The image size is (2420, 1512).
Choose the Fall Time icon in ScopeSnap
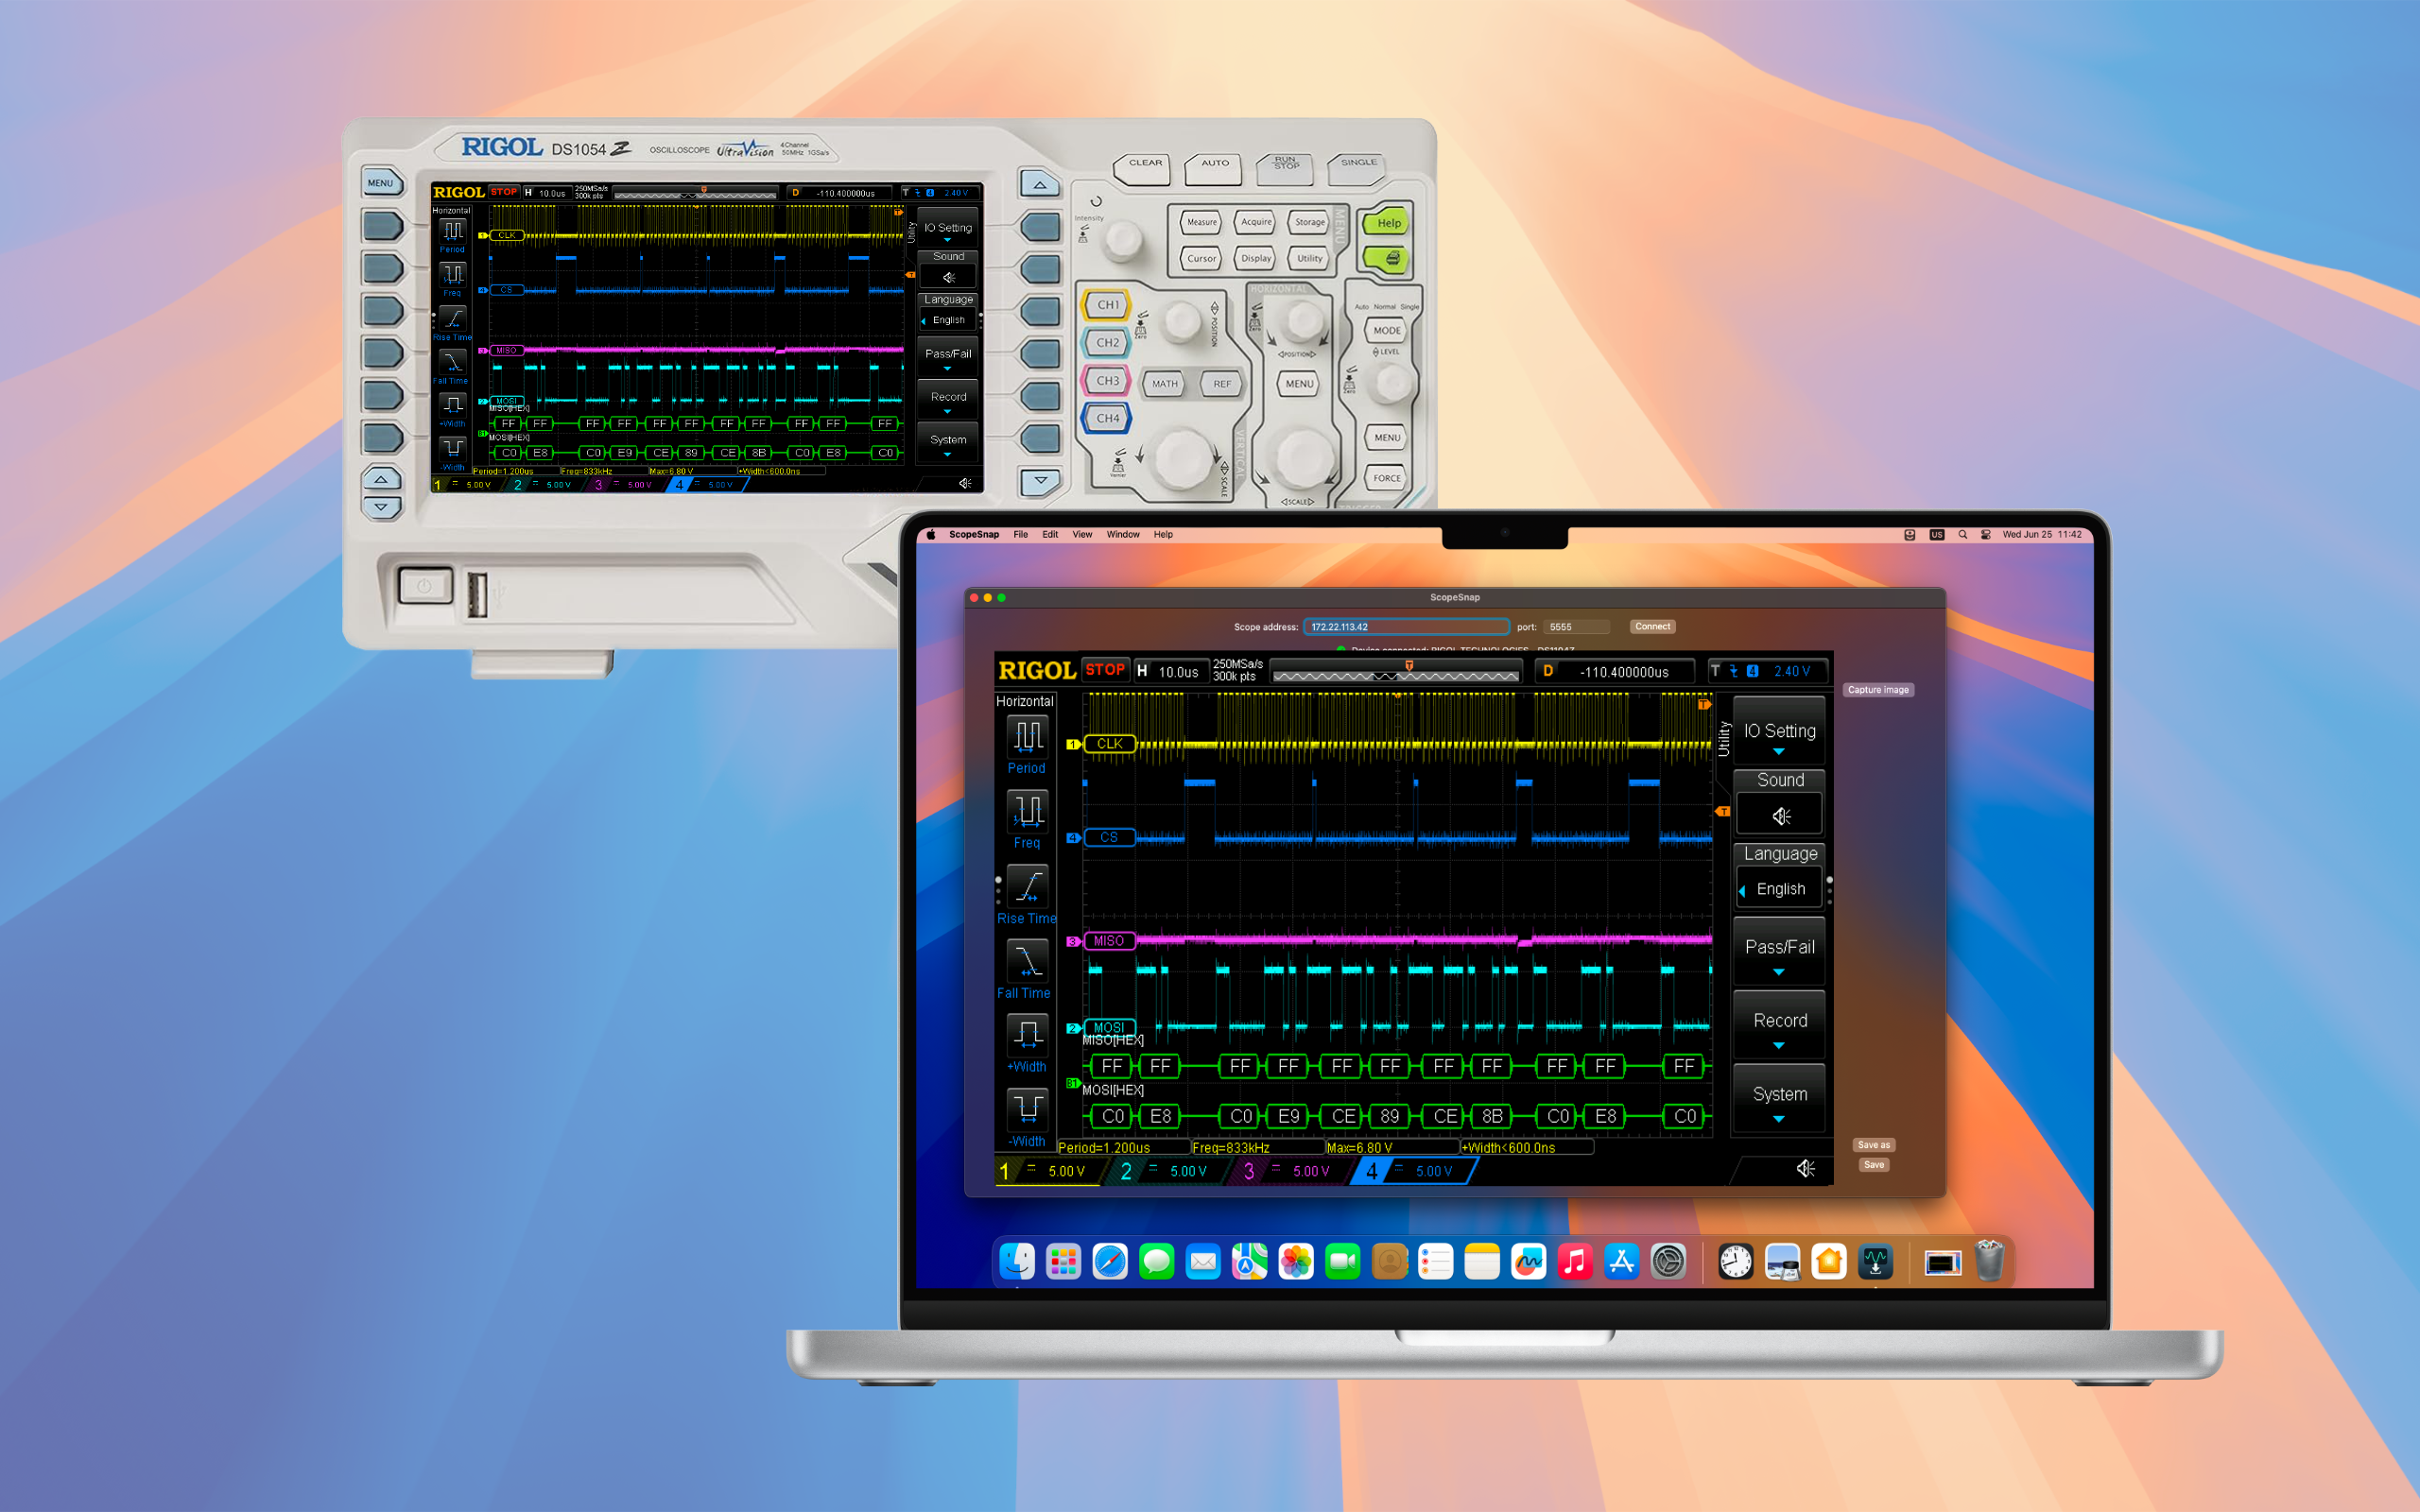pyautogui.click(x=1027, y=960)
